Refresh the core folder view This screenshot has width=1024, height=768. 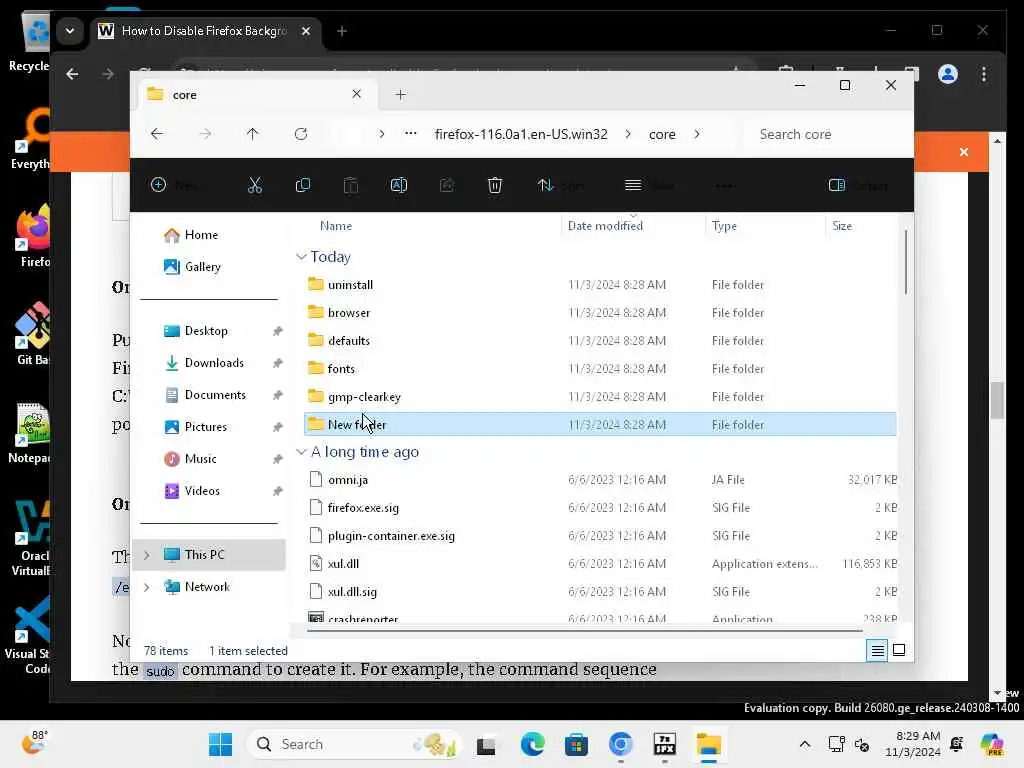point(300,134)
